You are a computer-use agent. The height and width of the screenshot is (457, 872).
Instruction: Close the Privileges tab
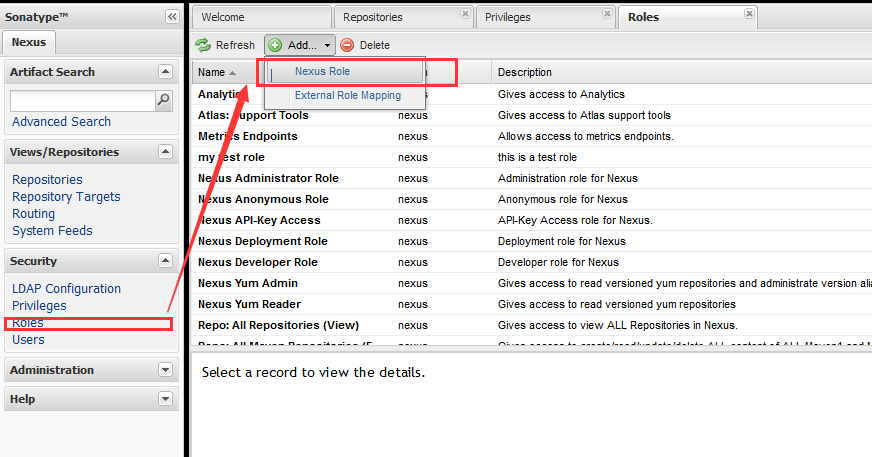tap(607, 13)
